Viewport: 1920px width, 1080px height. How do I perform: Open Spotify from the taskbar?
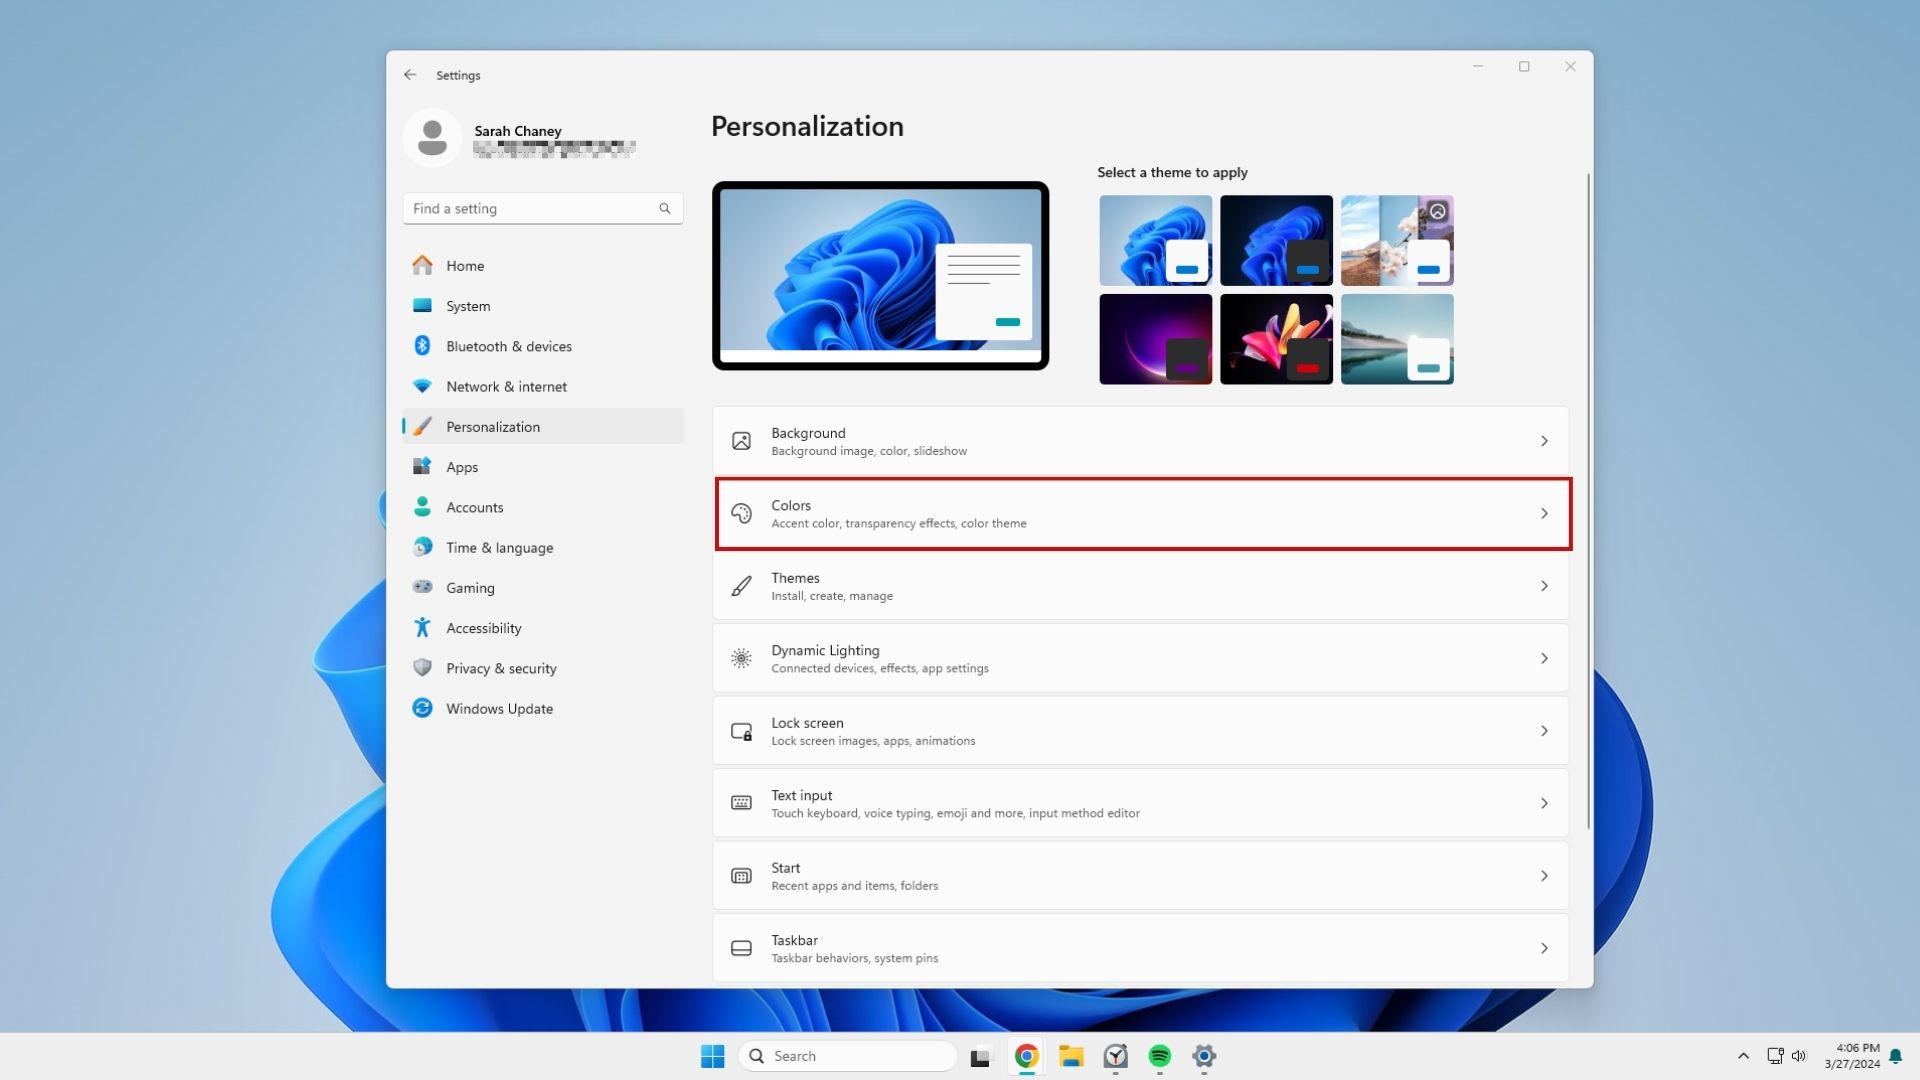point(1159,1056)
